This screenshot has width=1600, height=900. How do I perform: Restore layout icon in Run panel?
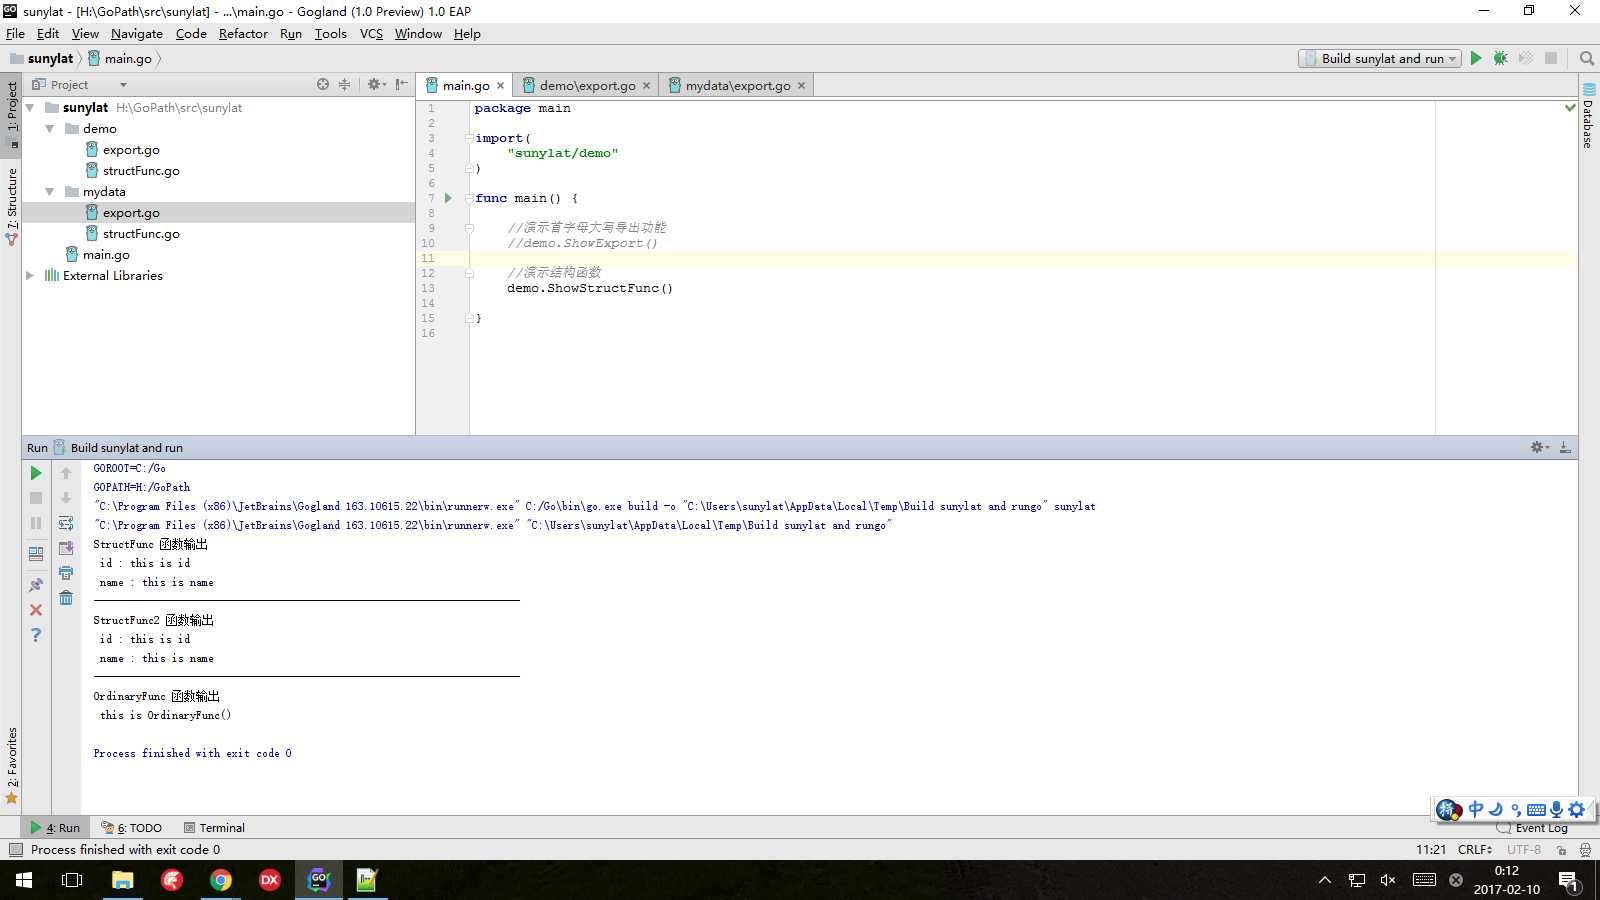36,553
